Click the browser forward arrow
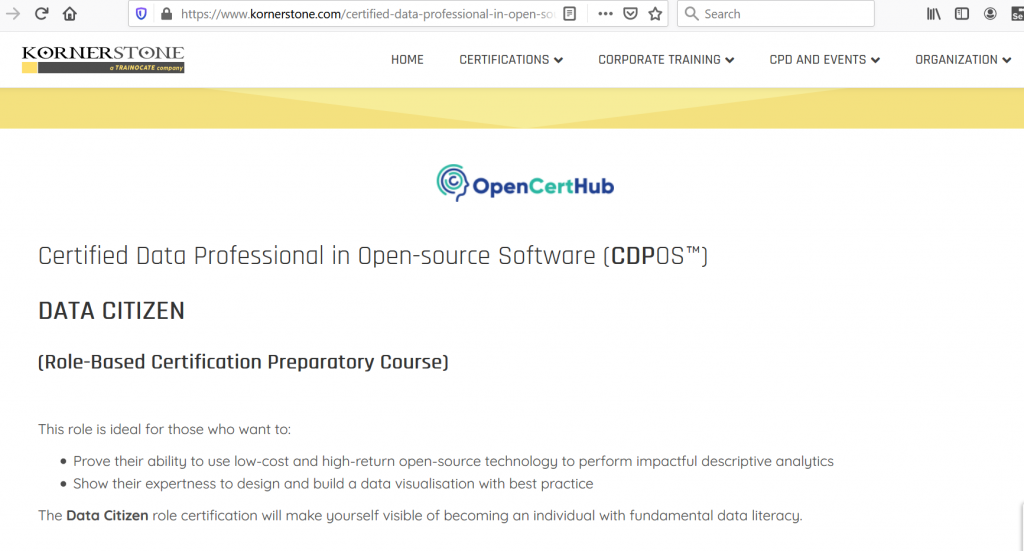This screenshot has width=1024, height=551. point(12,14)
